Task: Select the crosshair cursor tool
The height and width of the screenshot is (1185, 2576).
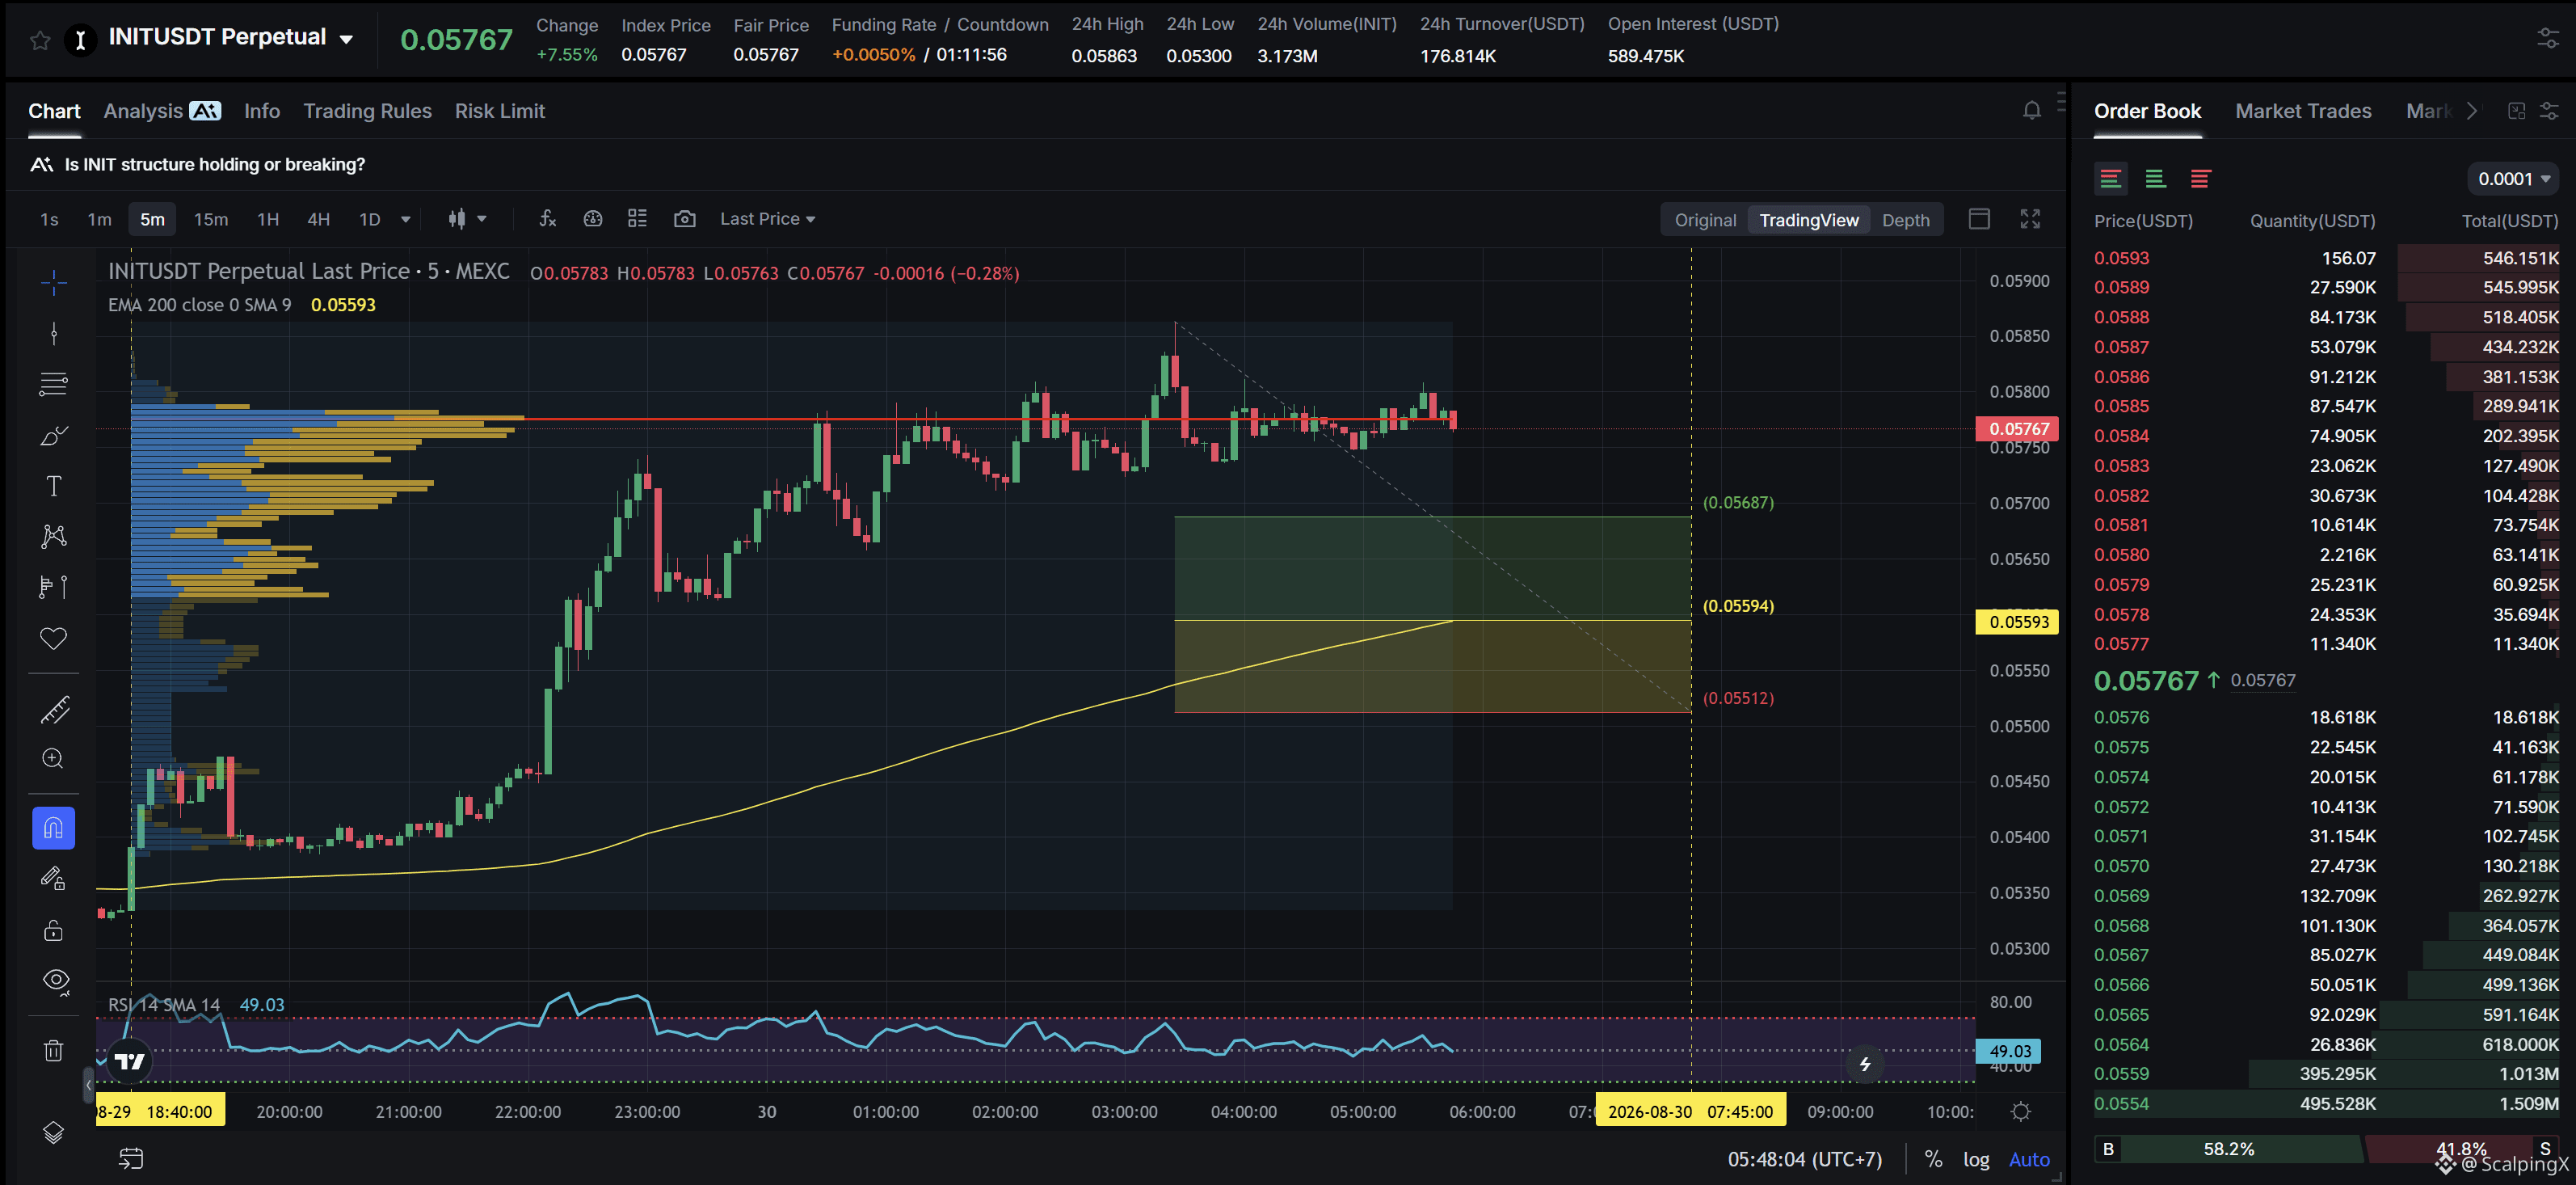Action: tap(54, 283)
